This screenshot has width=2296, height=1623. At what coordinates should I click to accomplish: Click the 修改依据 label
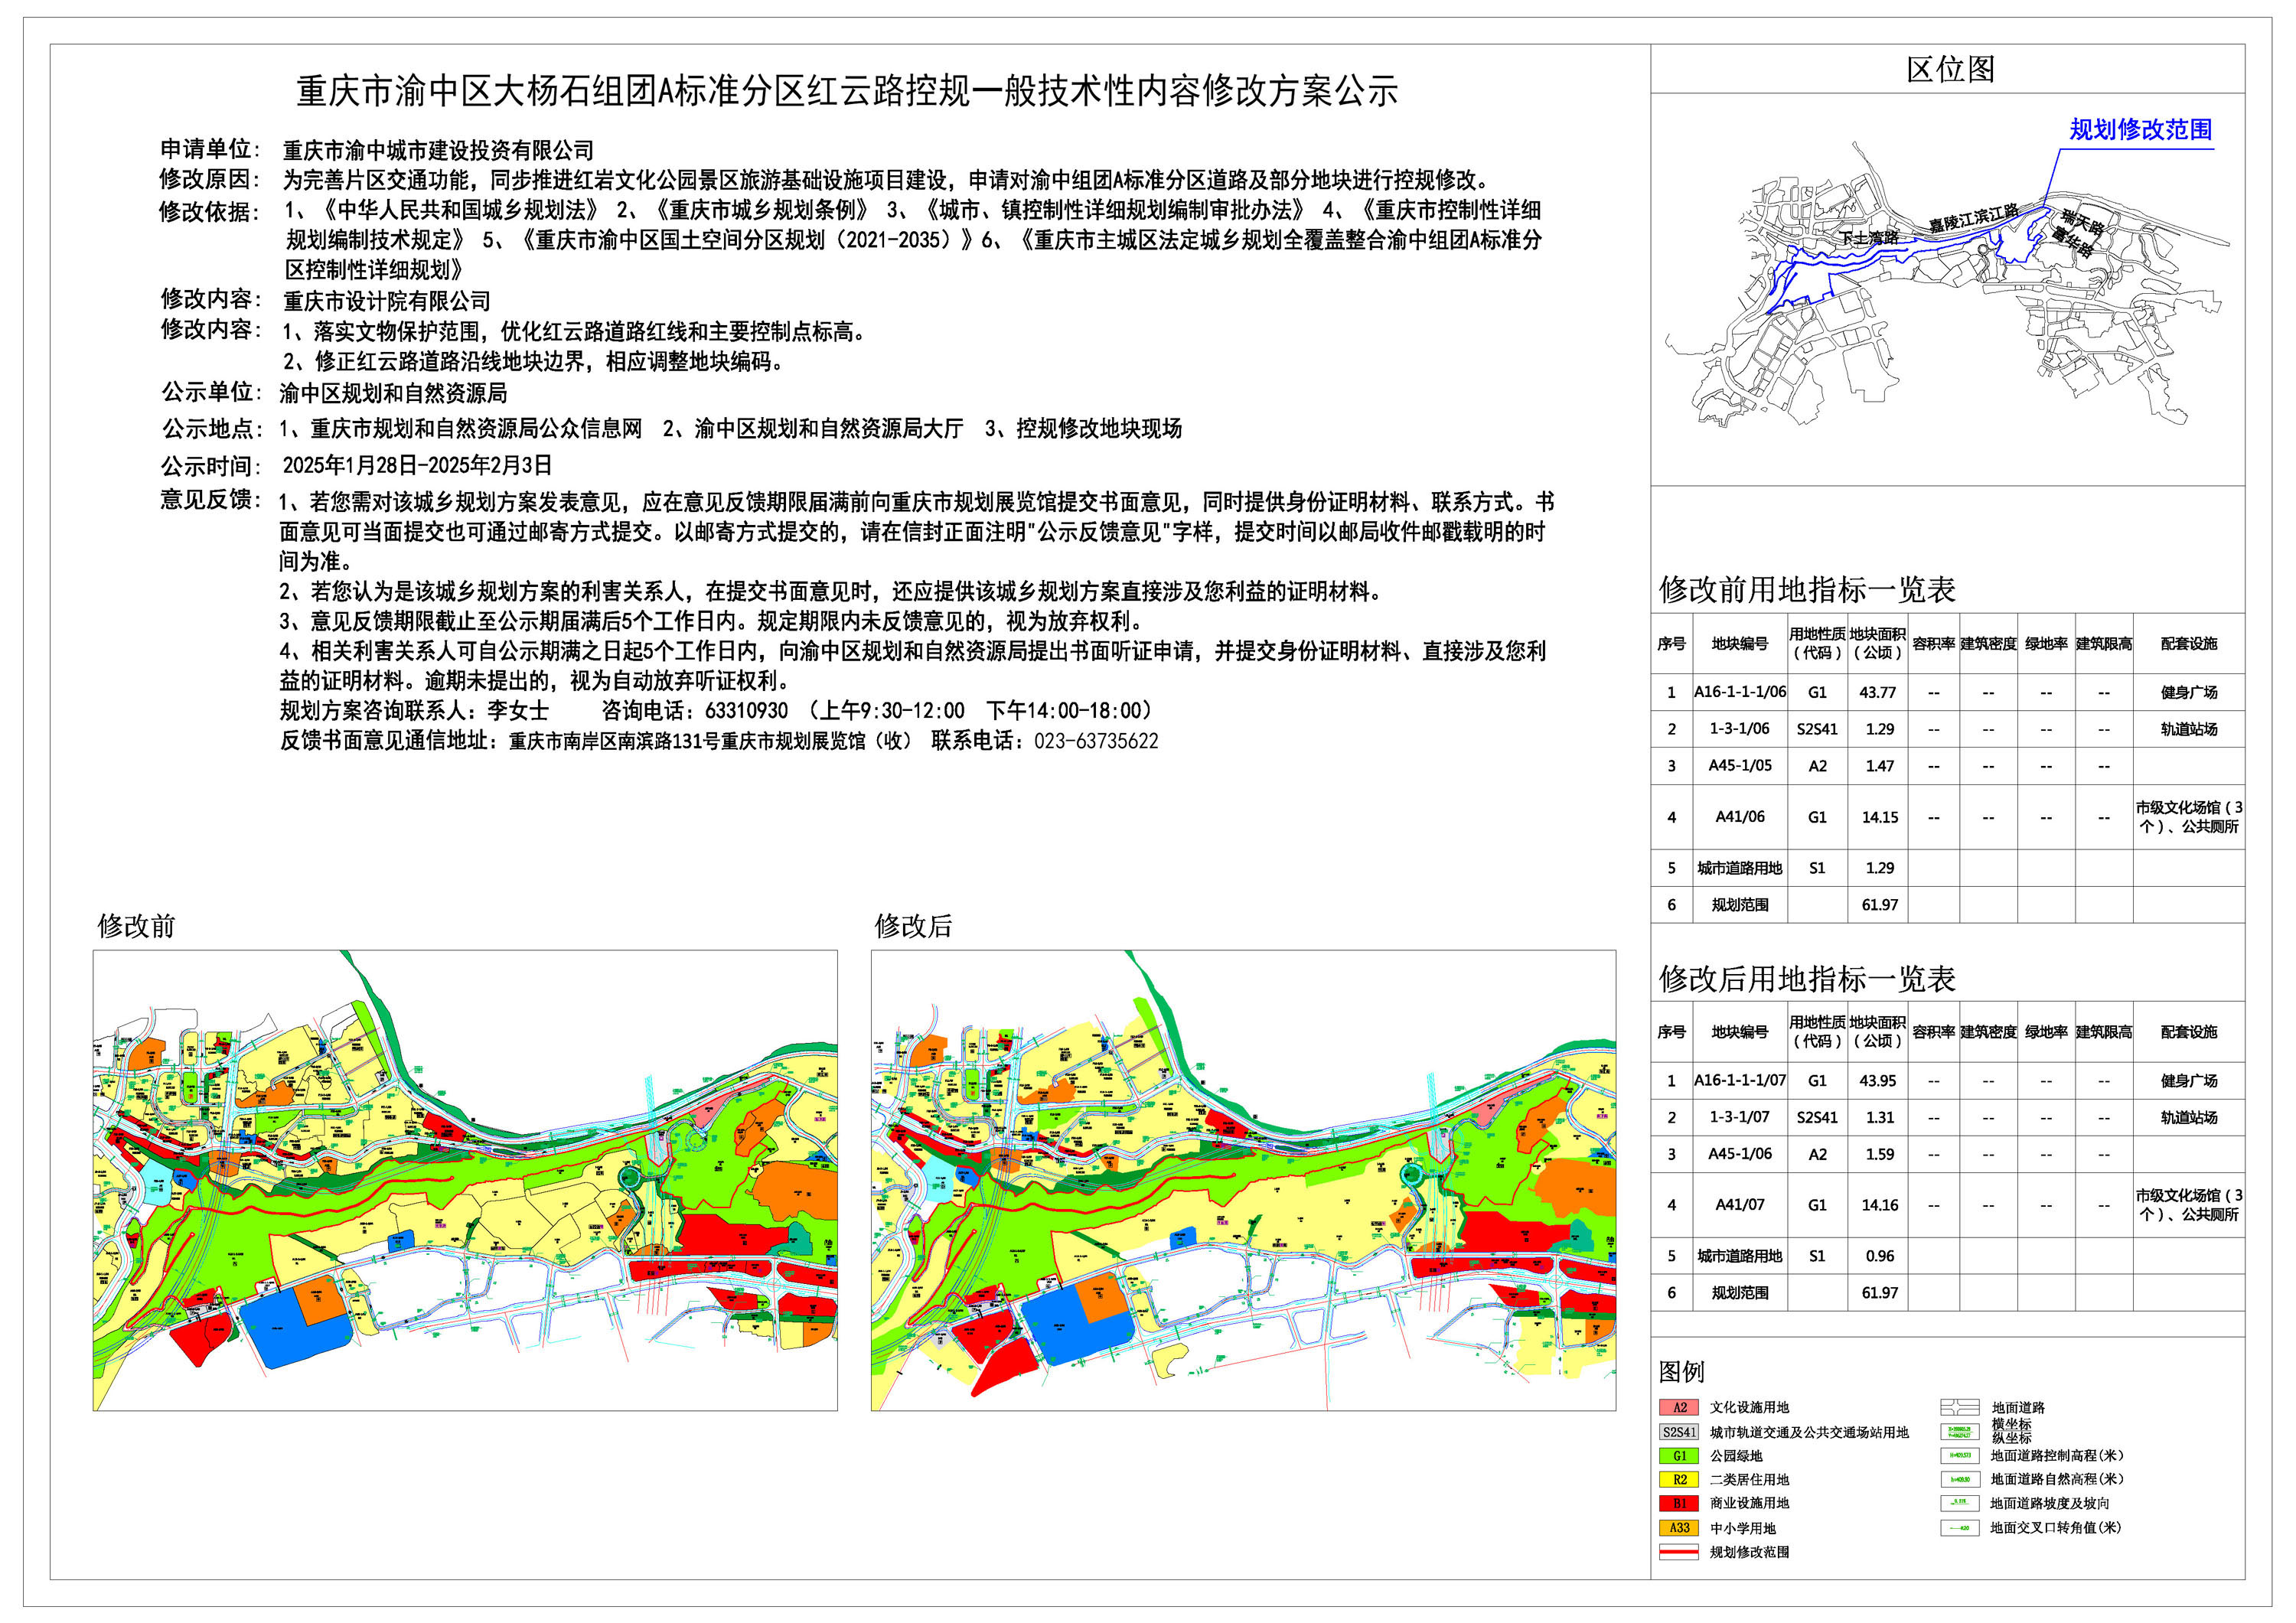click(x=209, y=212)
